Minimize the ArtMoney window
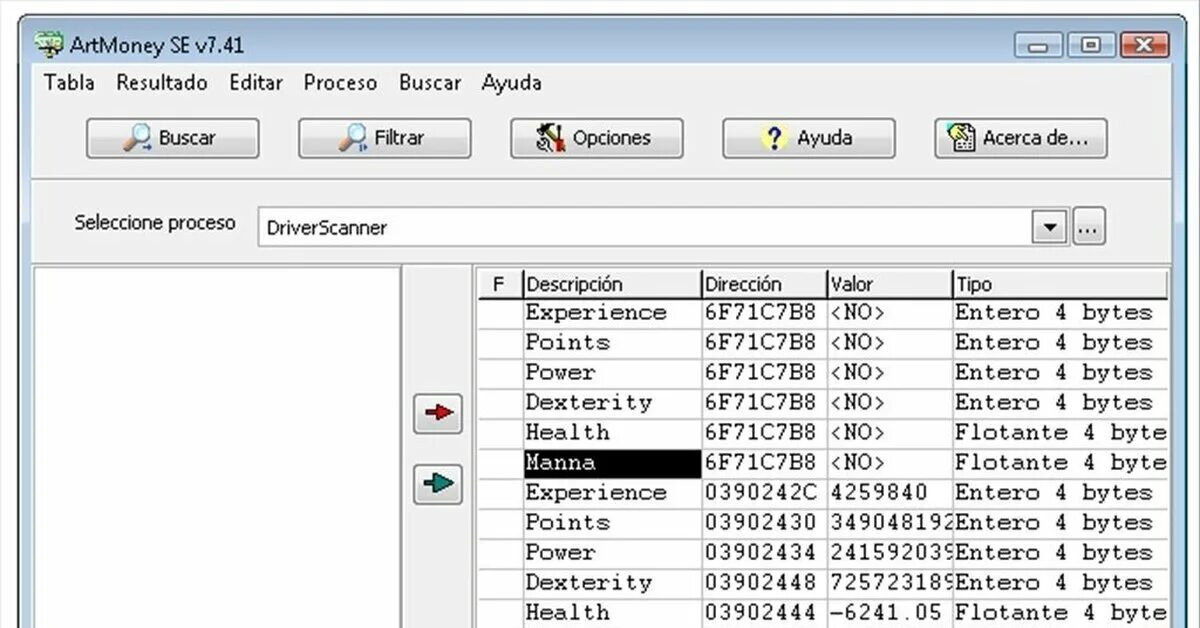 (1038, 45)
